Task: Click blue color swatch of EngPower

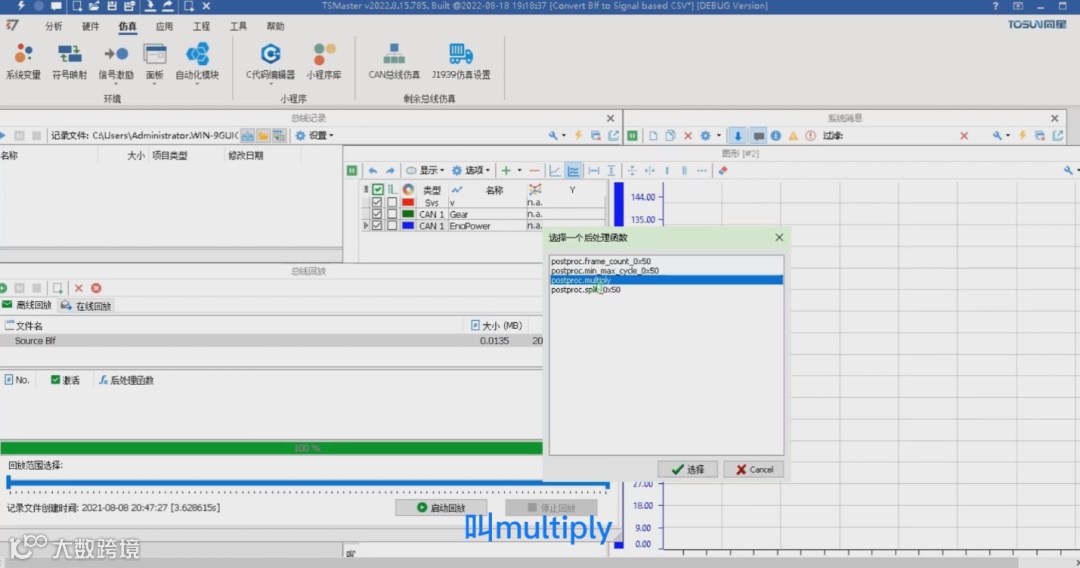Action: point(408,226)
